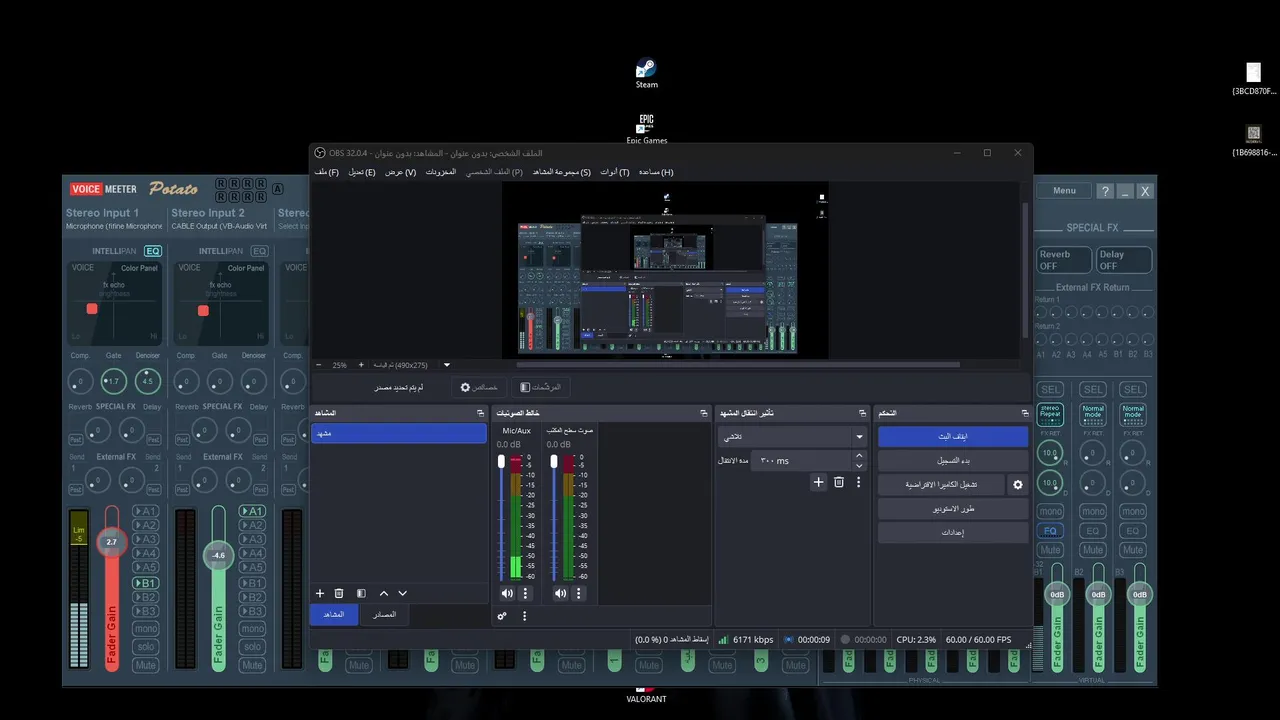
Task: Open the عرض (V) menu in OBS
Action: coord(401,172)
